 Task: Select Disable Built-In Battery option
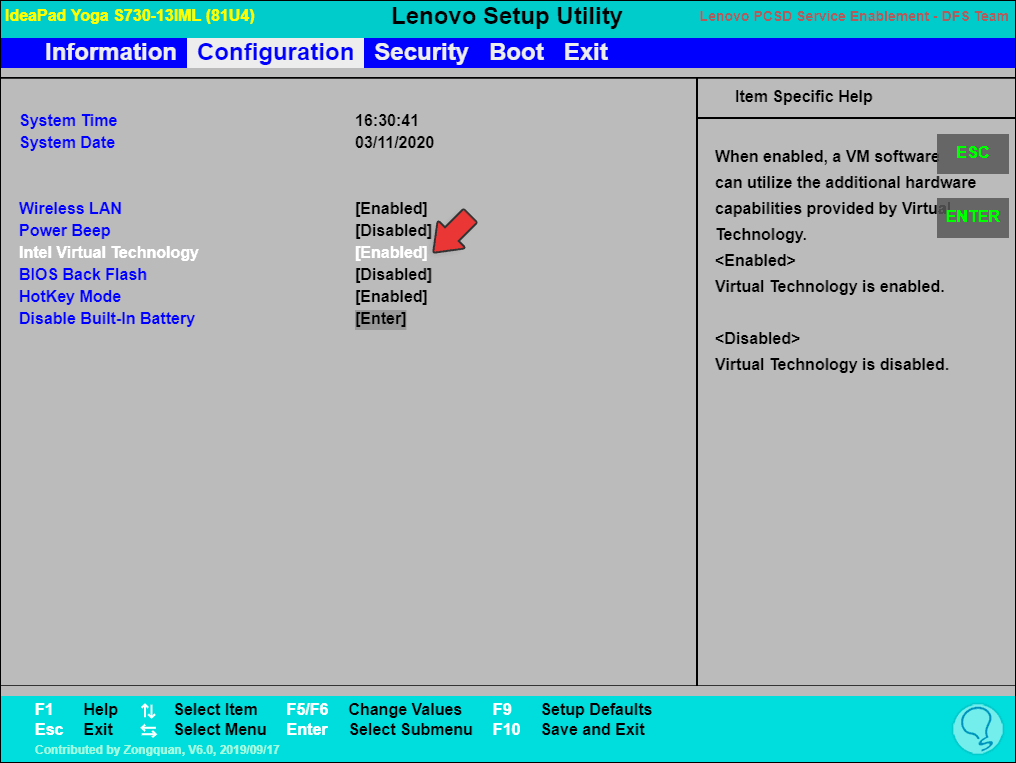(107, 319)
